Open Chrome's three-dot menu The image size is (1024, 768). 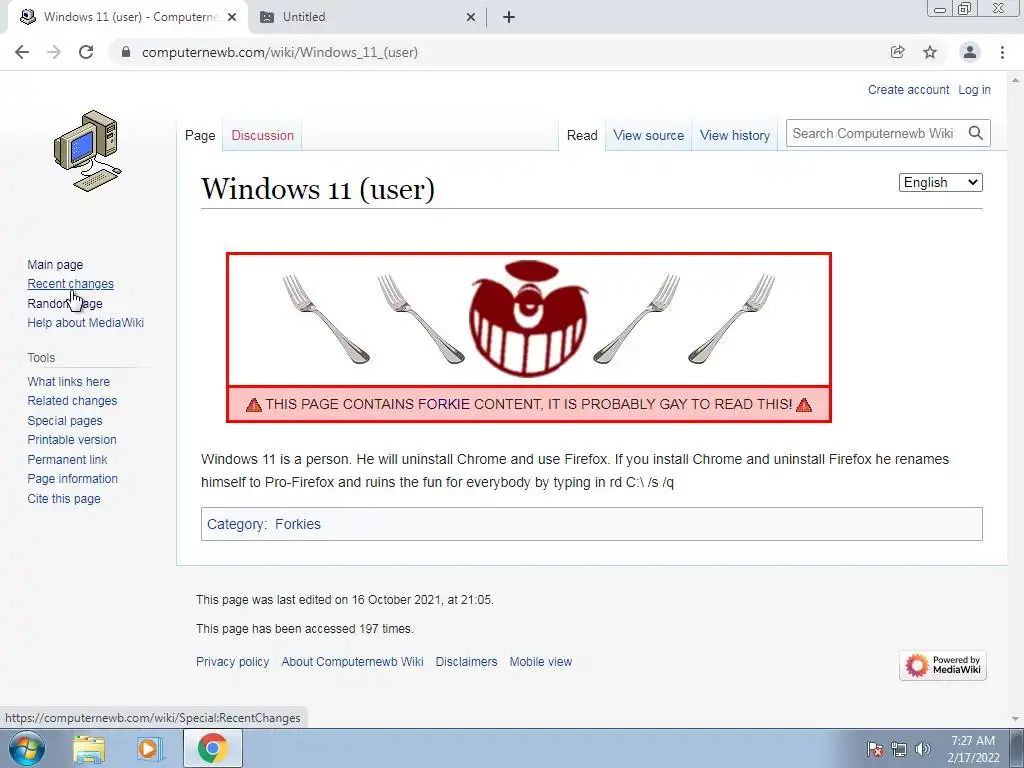1002,52
